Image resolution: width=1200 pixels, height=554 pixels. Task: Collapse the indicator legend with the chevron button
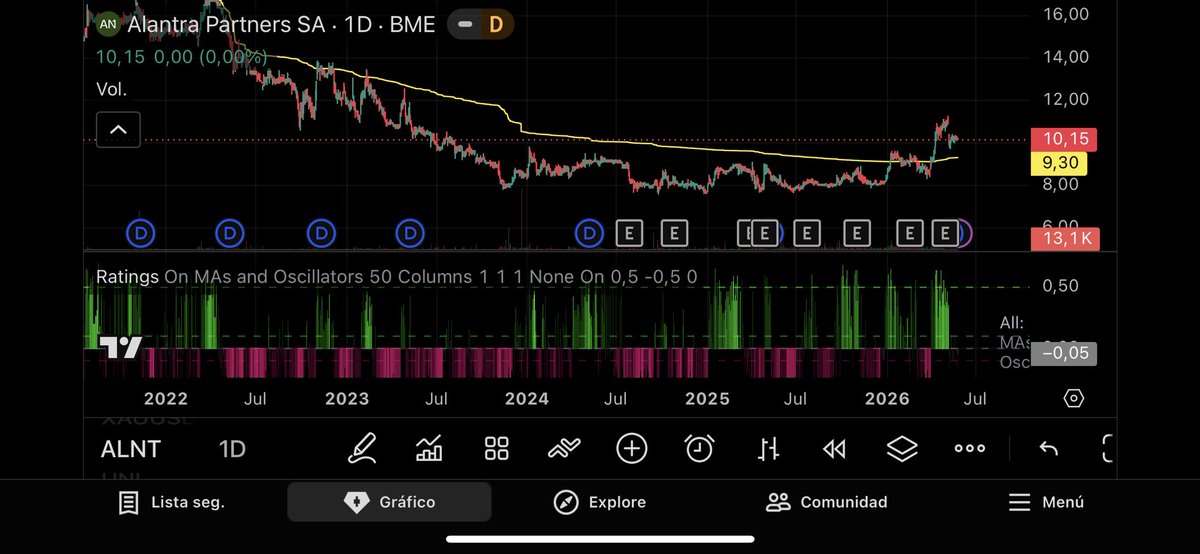click(x=118, y=129)
